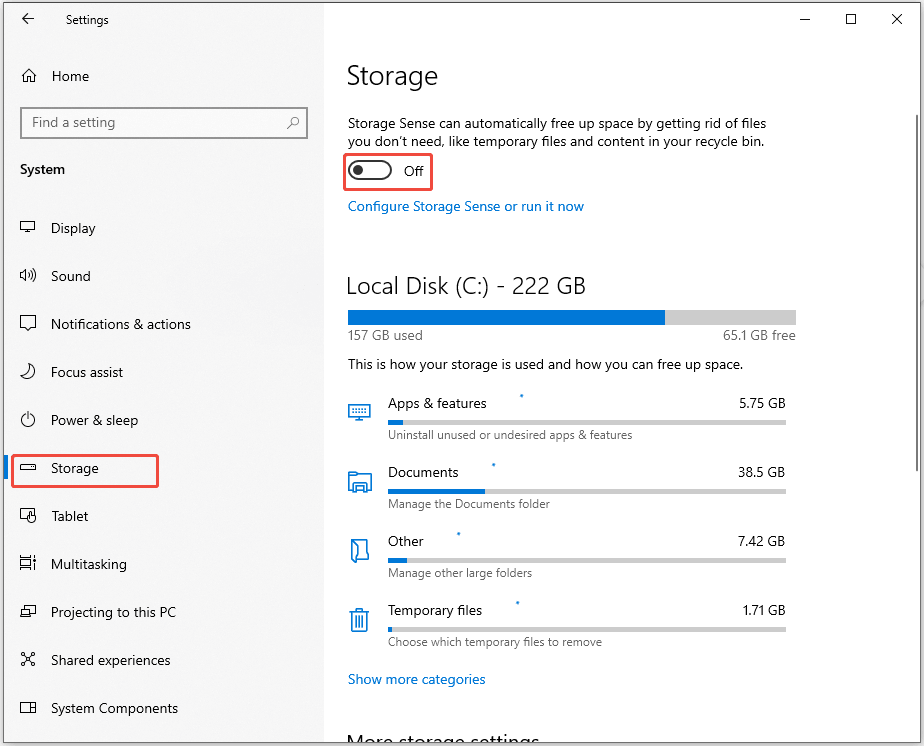Click the 157 GB used label
The width and height of the screenshot is (924, 746).
point(385,335)
